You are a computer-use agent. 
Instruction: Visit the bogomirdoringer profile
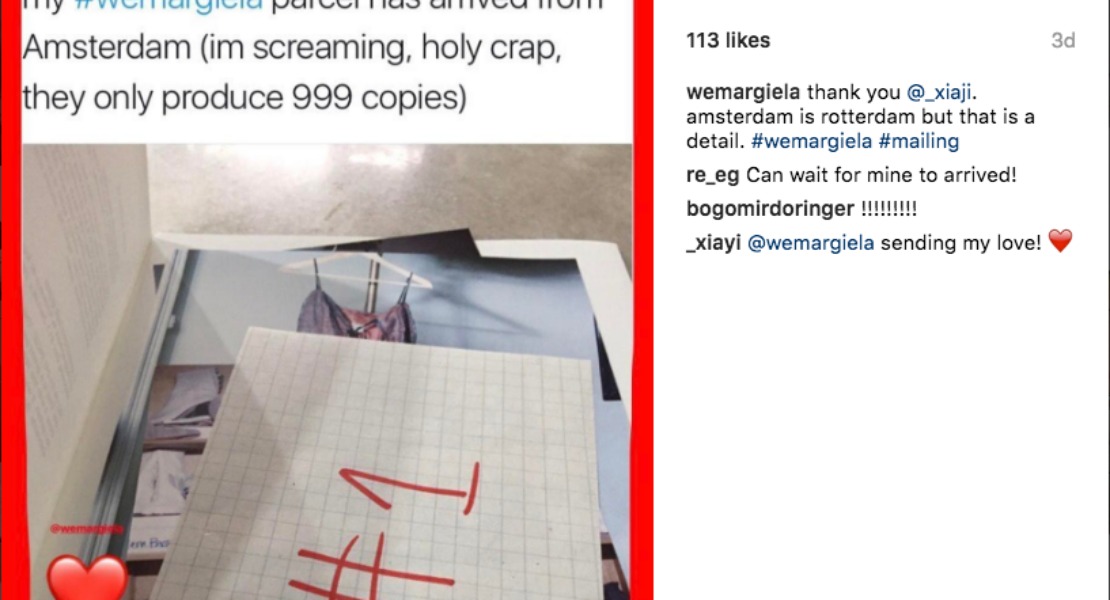[x=769, y=209]
